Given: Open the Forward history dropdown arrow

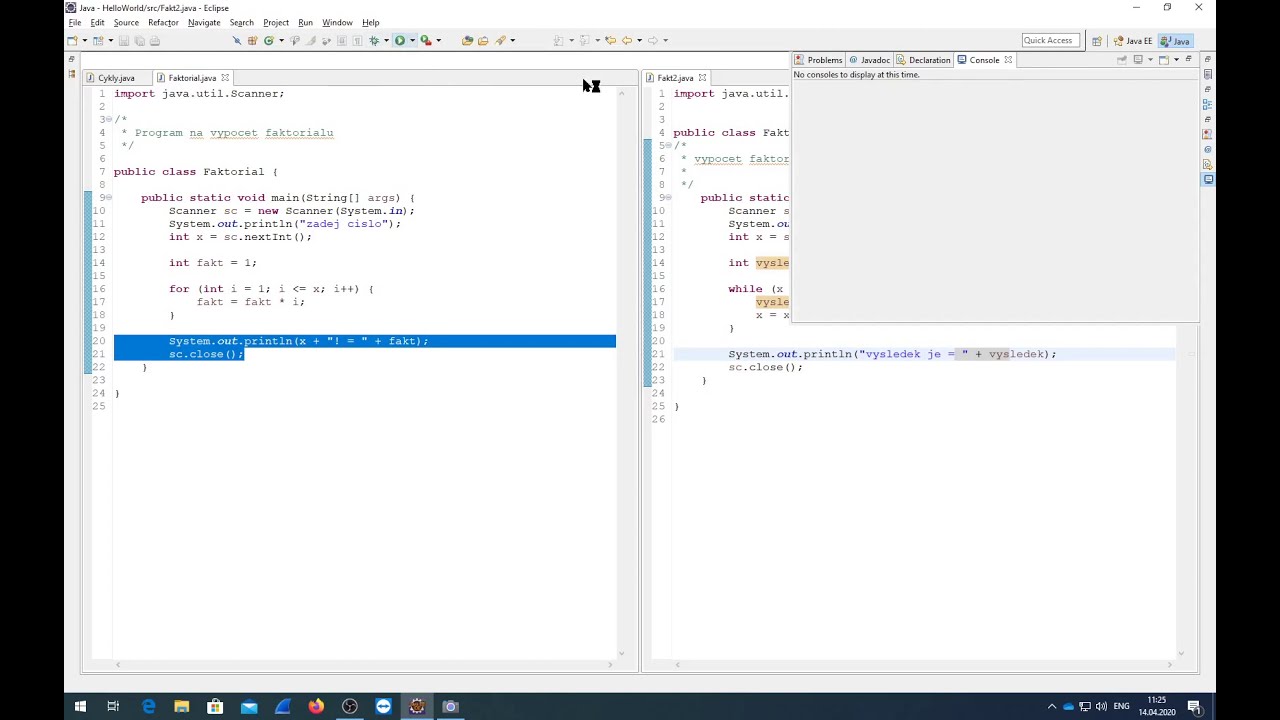Looking at the screenshot, I should pos(665,40).
